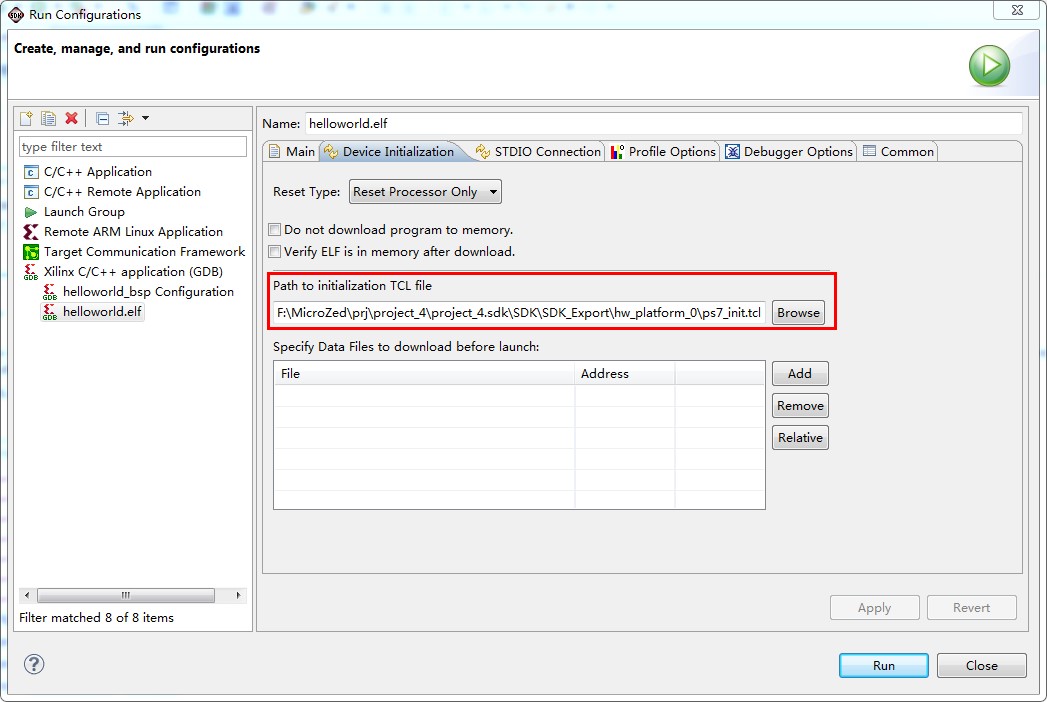
Task: Click the Close button
Action: (982, 665)
